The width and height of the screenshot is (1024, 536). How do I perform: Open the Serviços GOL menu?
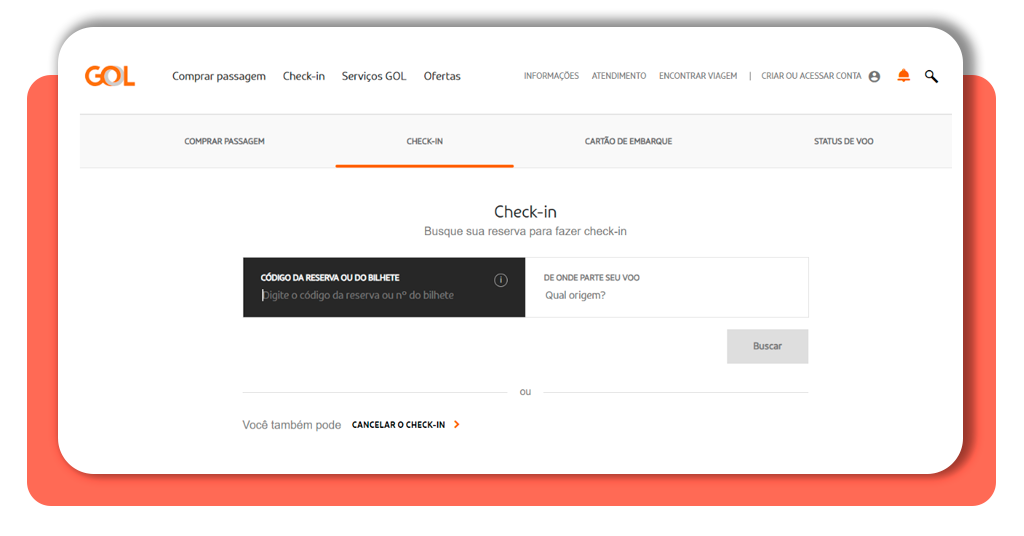tap(374, 76)
